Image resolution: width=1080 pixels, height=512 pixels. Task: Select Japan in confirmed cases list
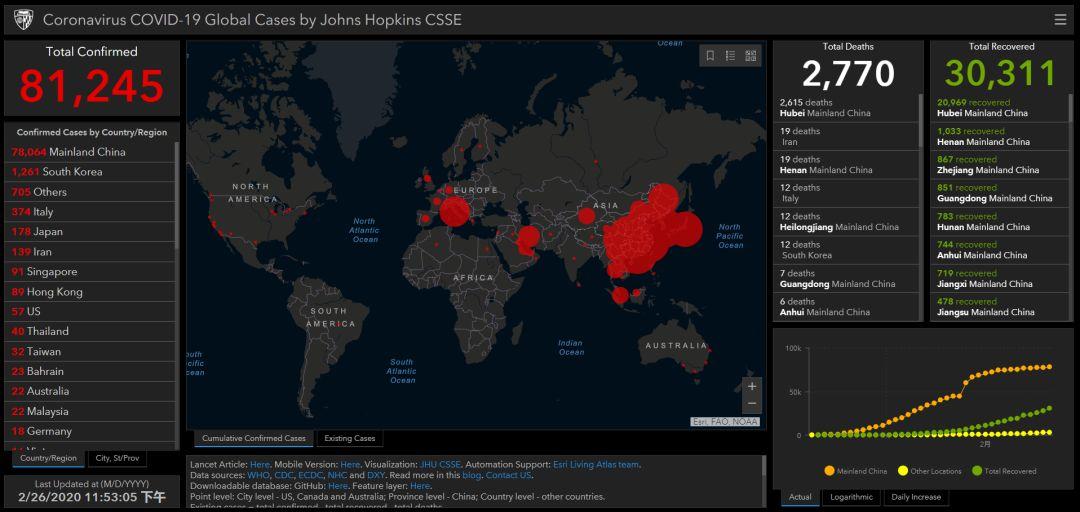point(91,232)
